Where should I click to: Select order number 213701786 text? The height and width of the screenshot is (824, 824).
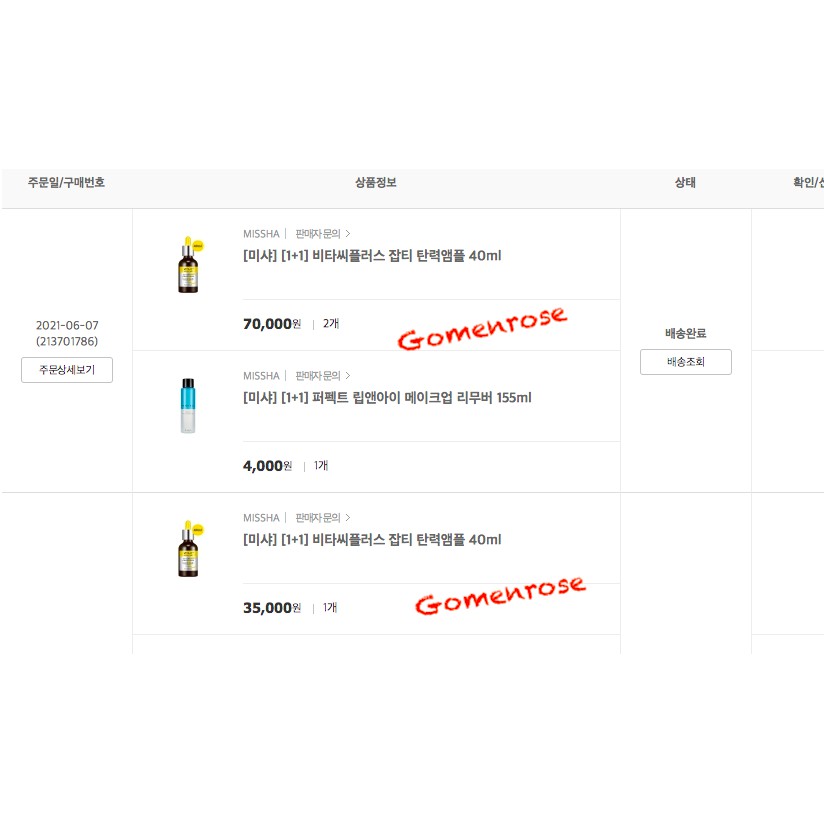point(67,342)
